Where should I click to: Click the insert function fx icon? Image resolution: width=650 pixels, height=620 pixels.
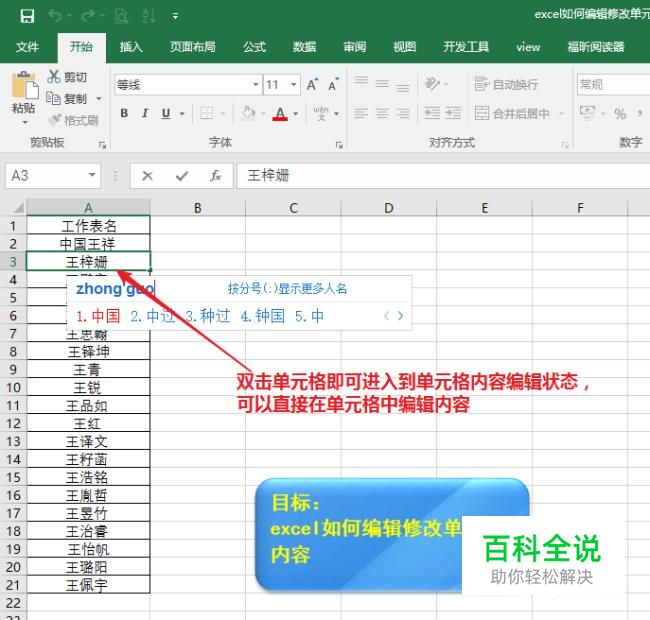pos(216,176)
